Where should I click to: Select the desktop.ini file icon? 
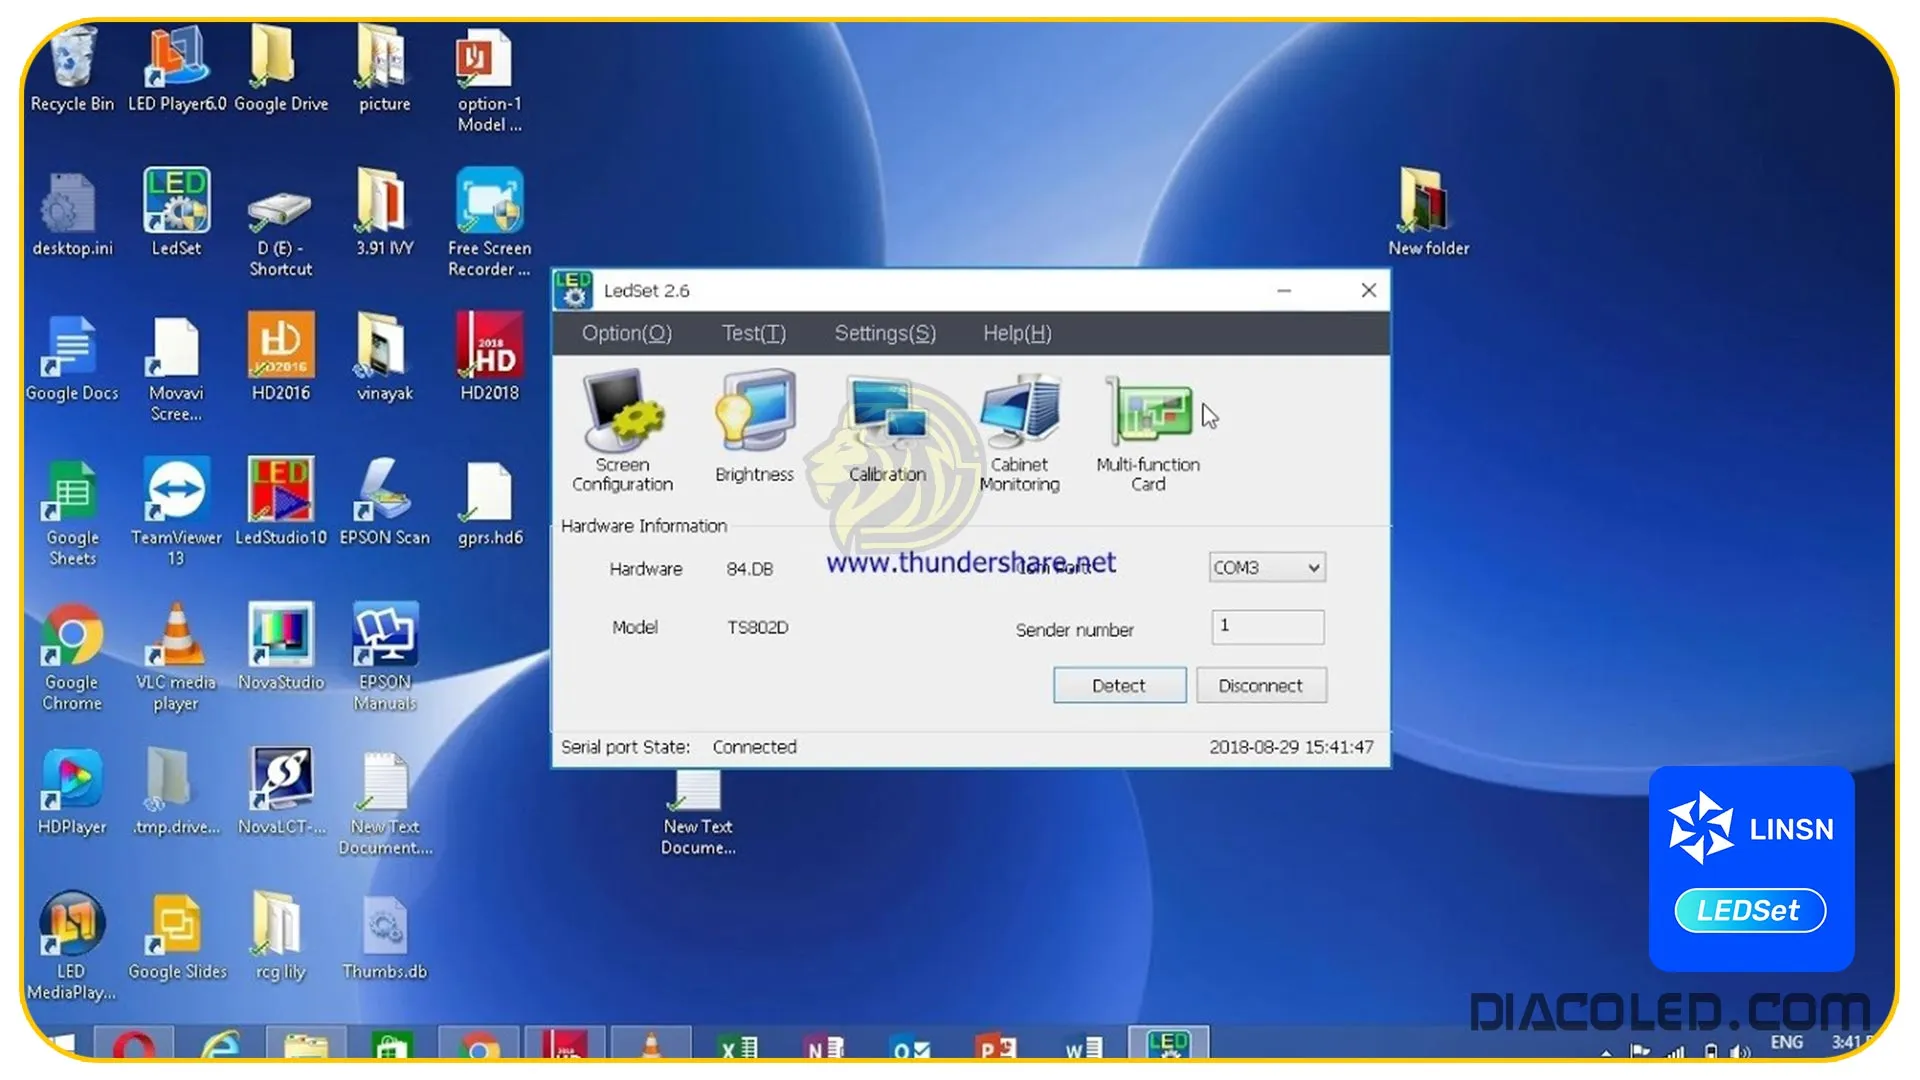tap(72, 214)
